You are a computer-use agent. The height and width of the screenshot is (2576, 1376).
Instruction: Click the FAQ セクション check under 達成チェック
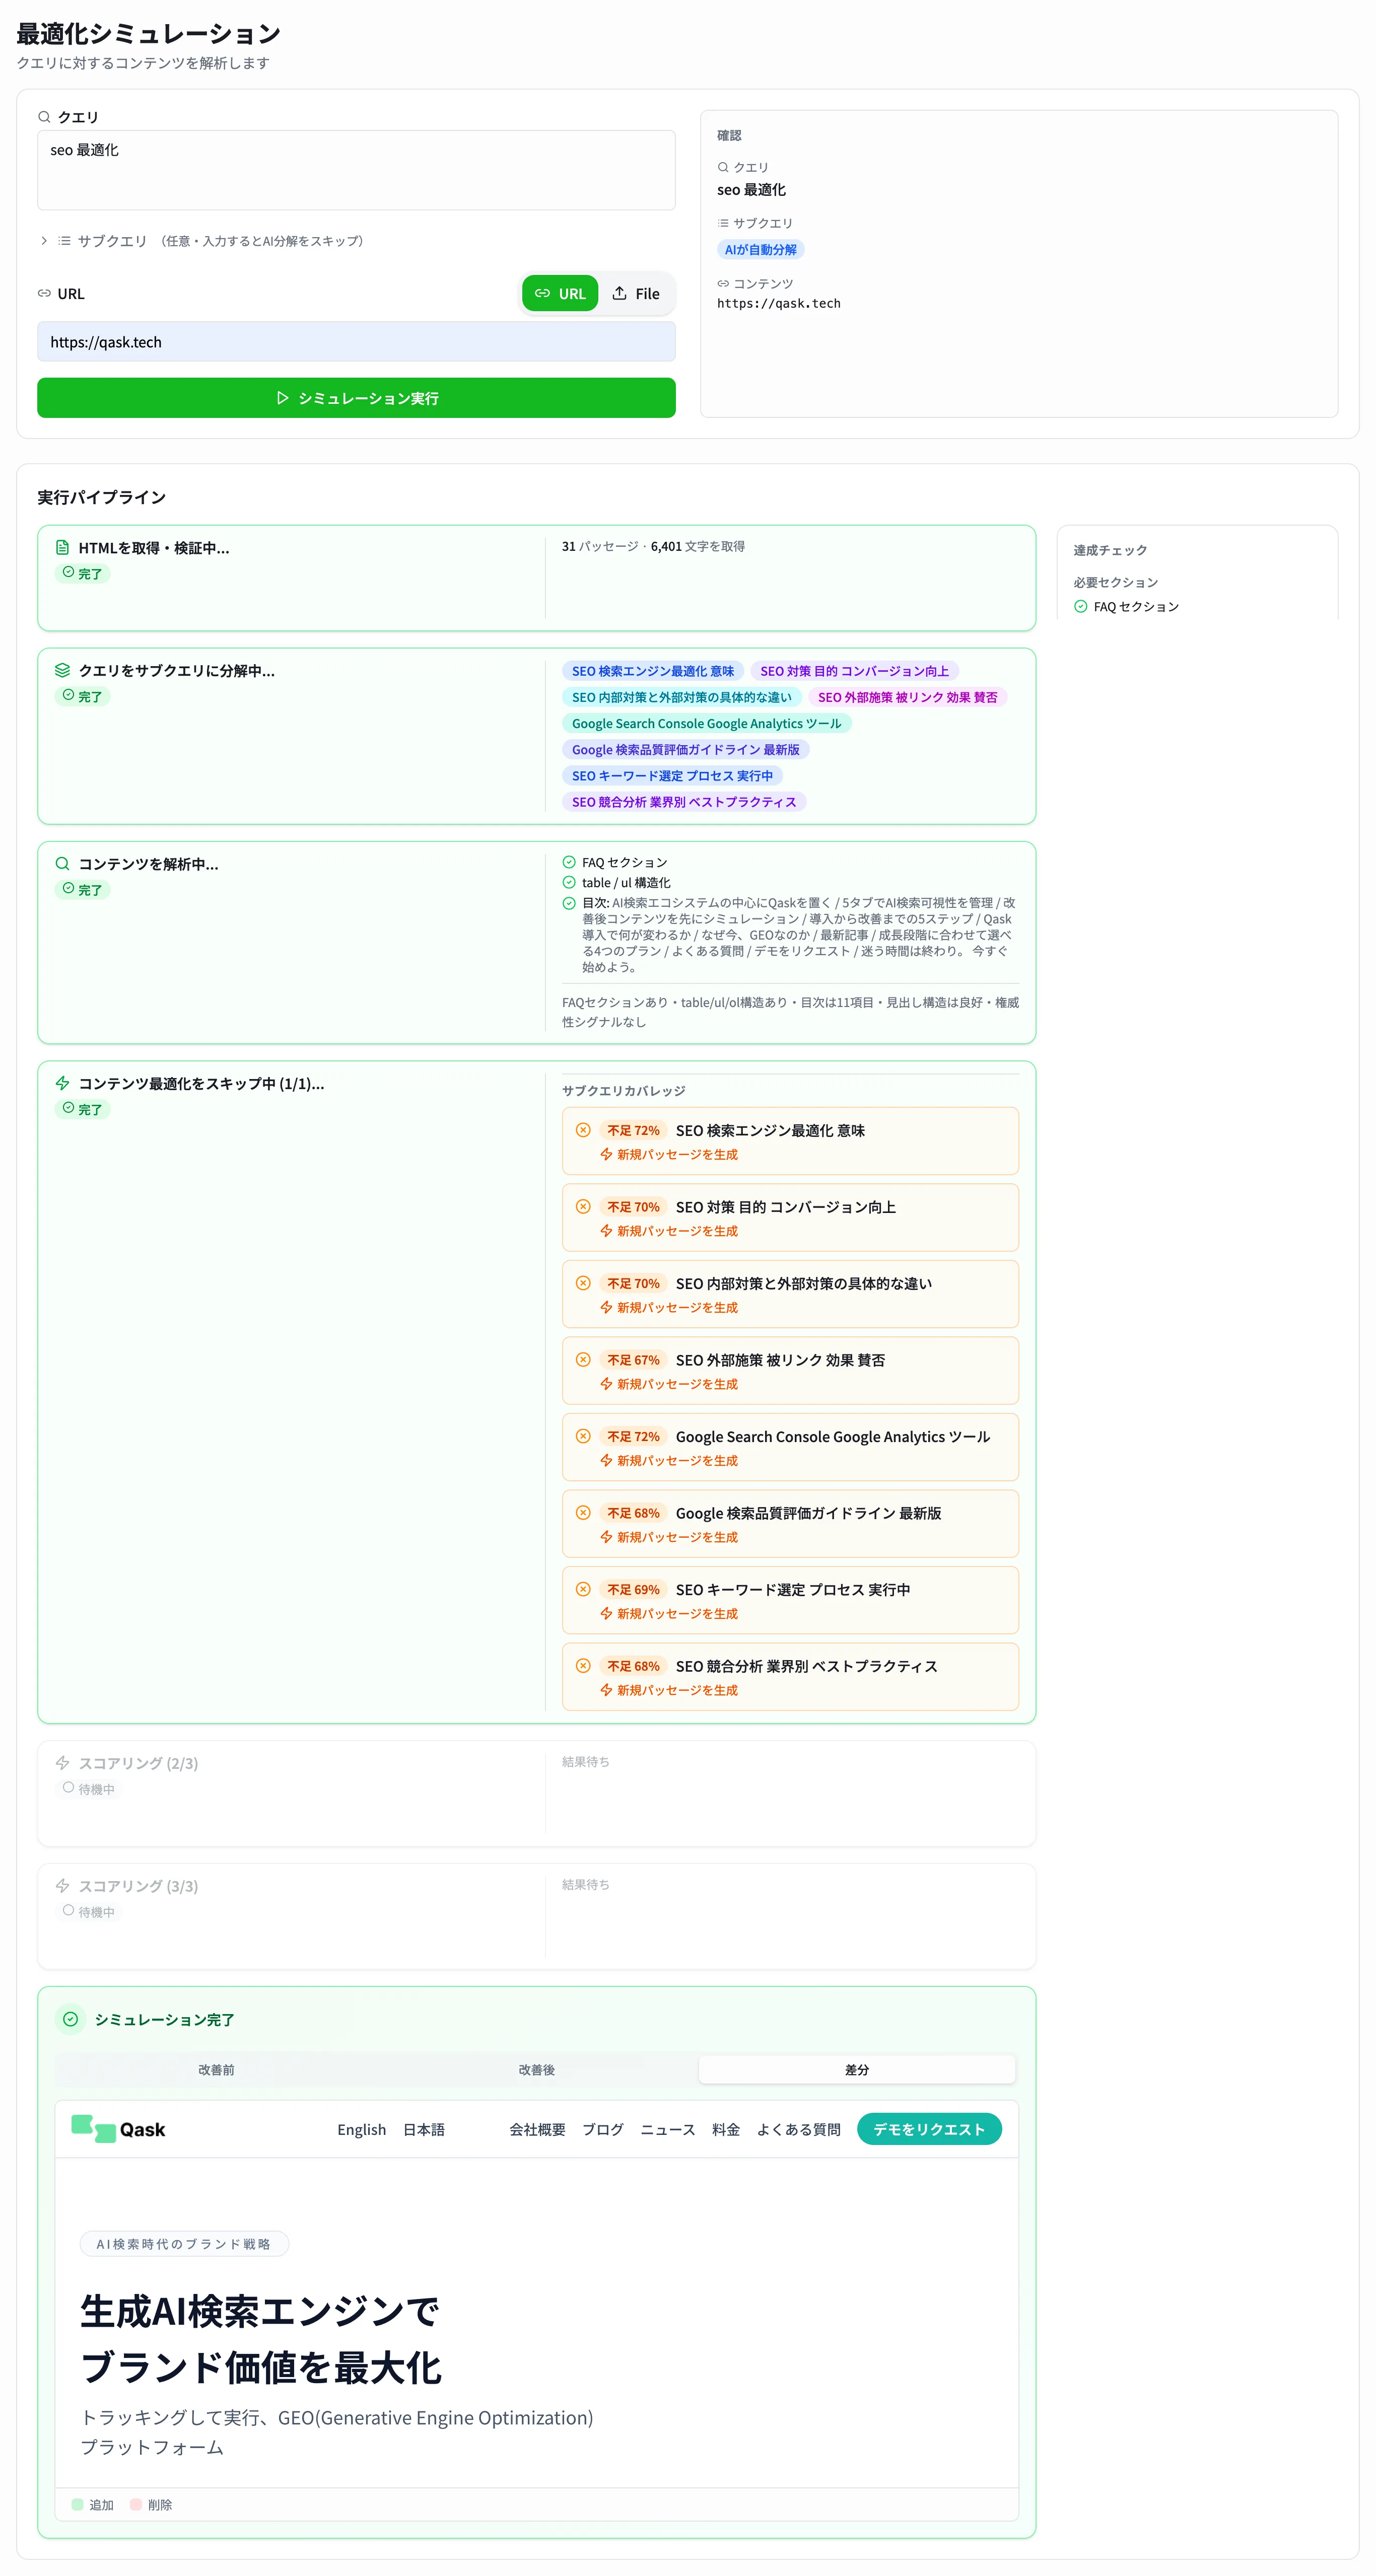[x=1080, y=606]
